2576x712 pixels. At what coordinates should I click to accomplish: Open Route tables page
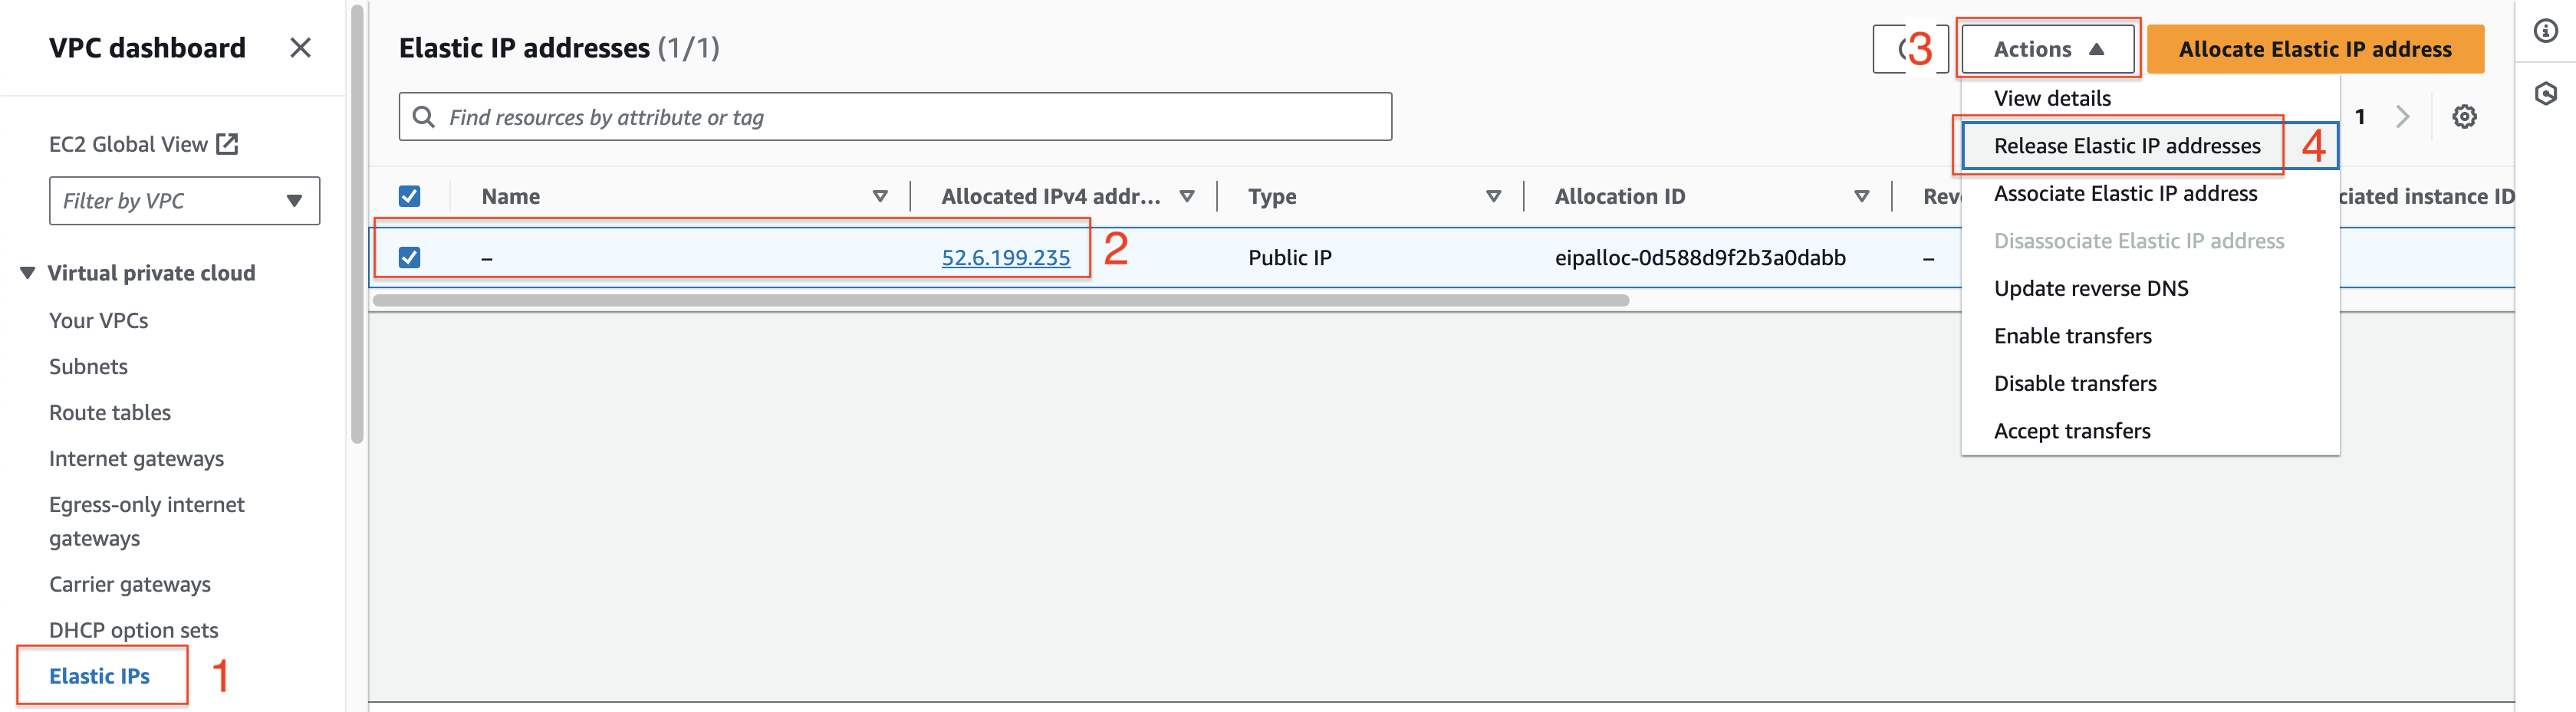110,412
